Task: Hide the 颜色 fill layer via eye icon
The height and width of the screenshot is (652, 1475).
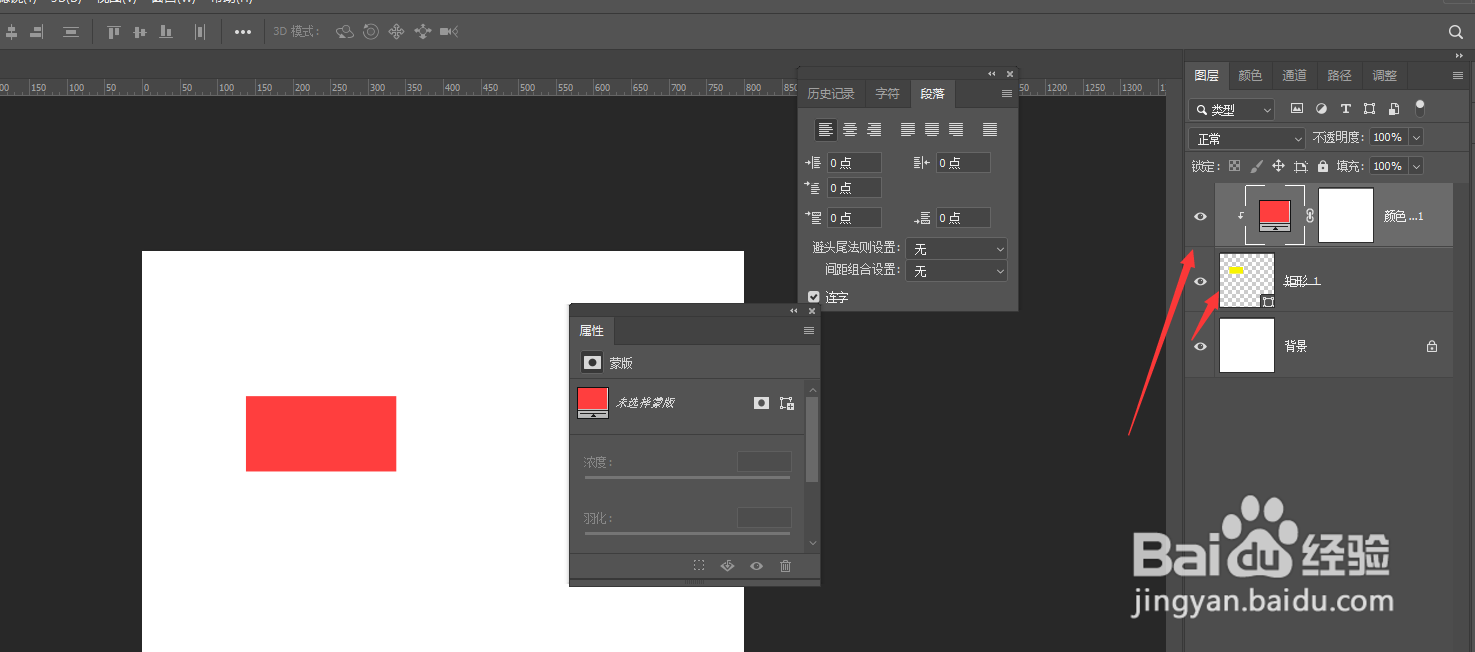Action: [x=1201, y=216]
